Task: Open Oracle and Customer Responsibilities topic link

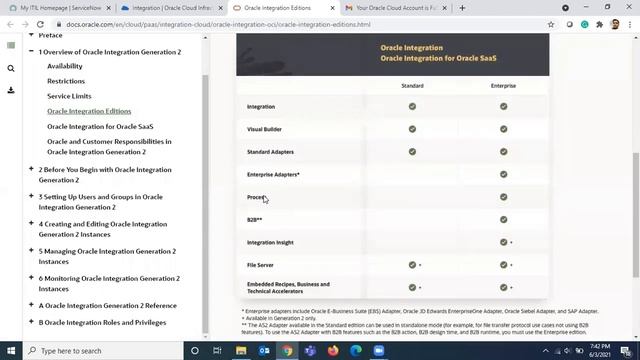Action: click(x=109, y=147)
